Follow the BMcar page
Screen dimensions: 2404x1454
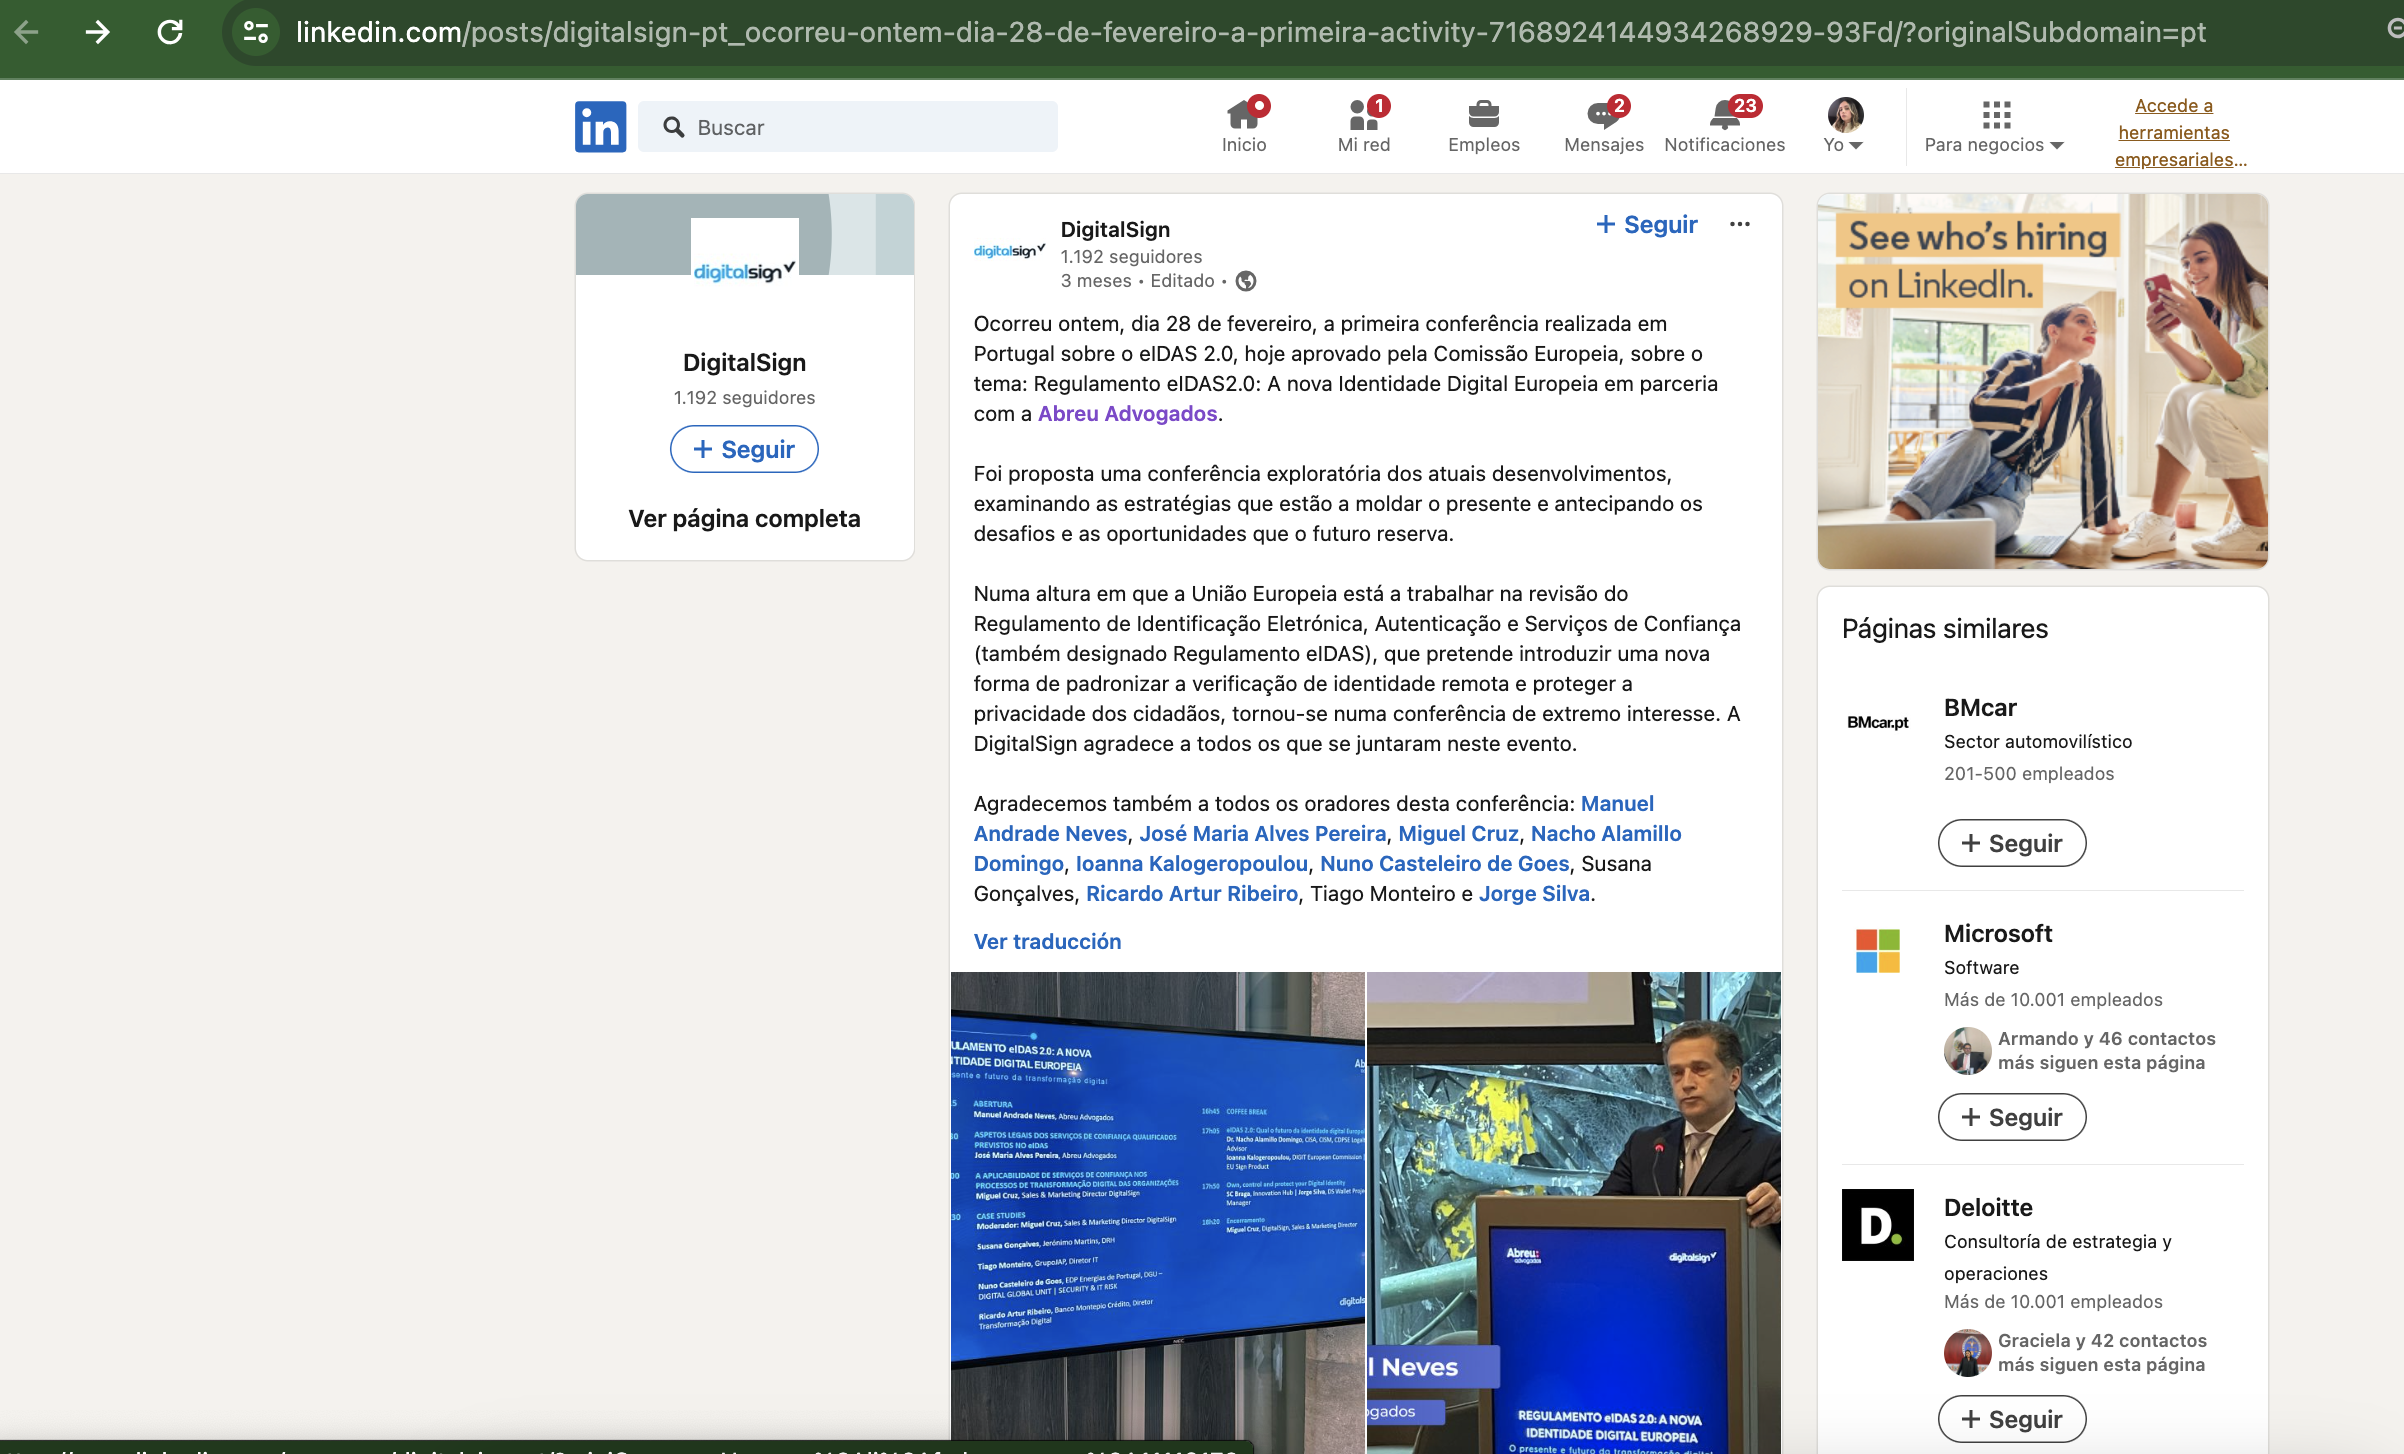(x=2011, y=843)
